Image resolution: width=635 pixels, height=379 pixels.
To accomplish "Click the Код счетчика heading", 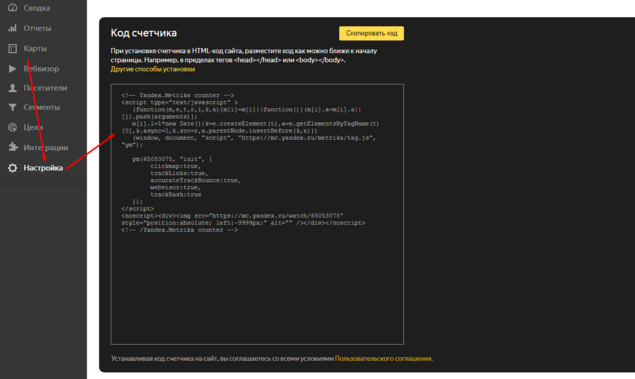I will [144, 33].
